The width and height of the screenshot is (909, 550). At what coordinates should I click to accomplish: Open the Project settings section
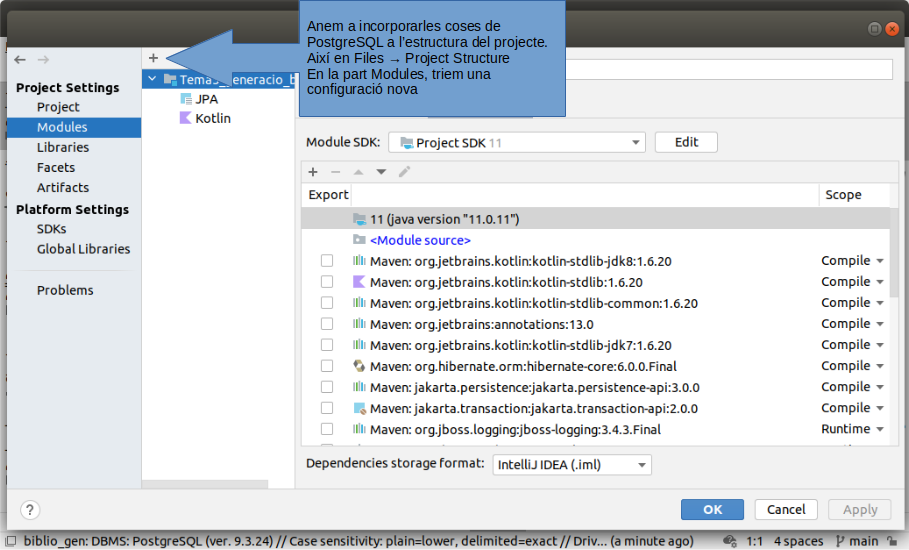coord(58,107)
